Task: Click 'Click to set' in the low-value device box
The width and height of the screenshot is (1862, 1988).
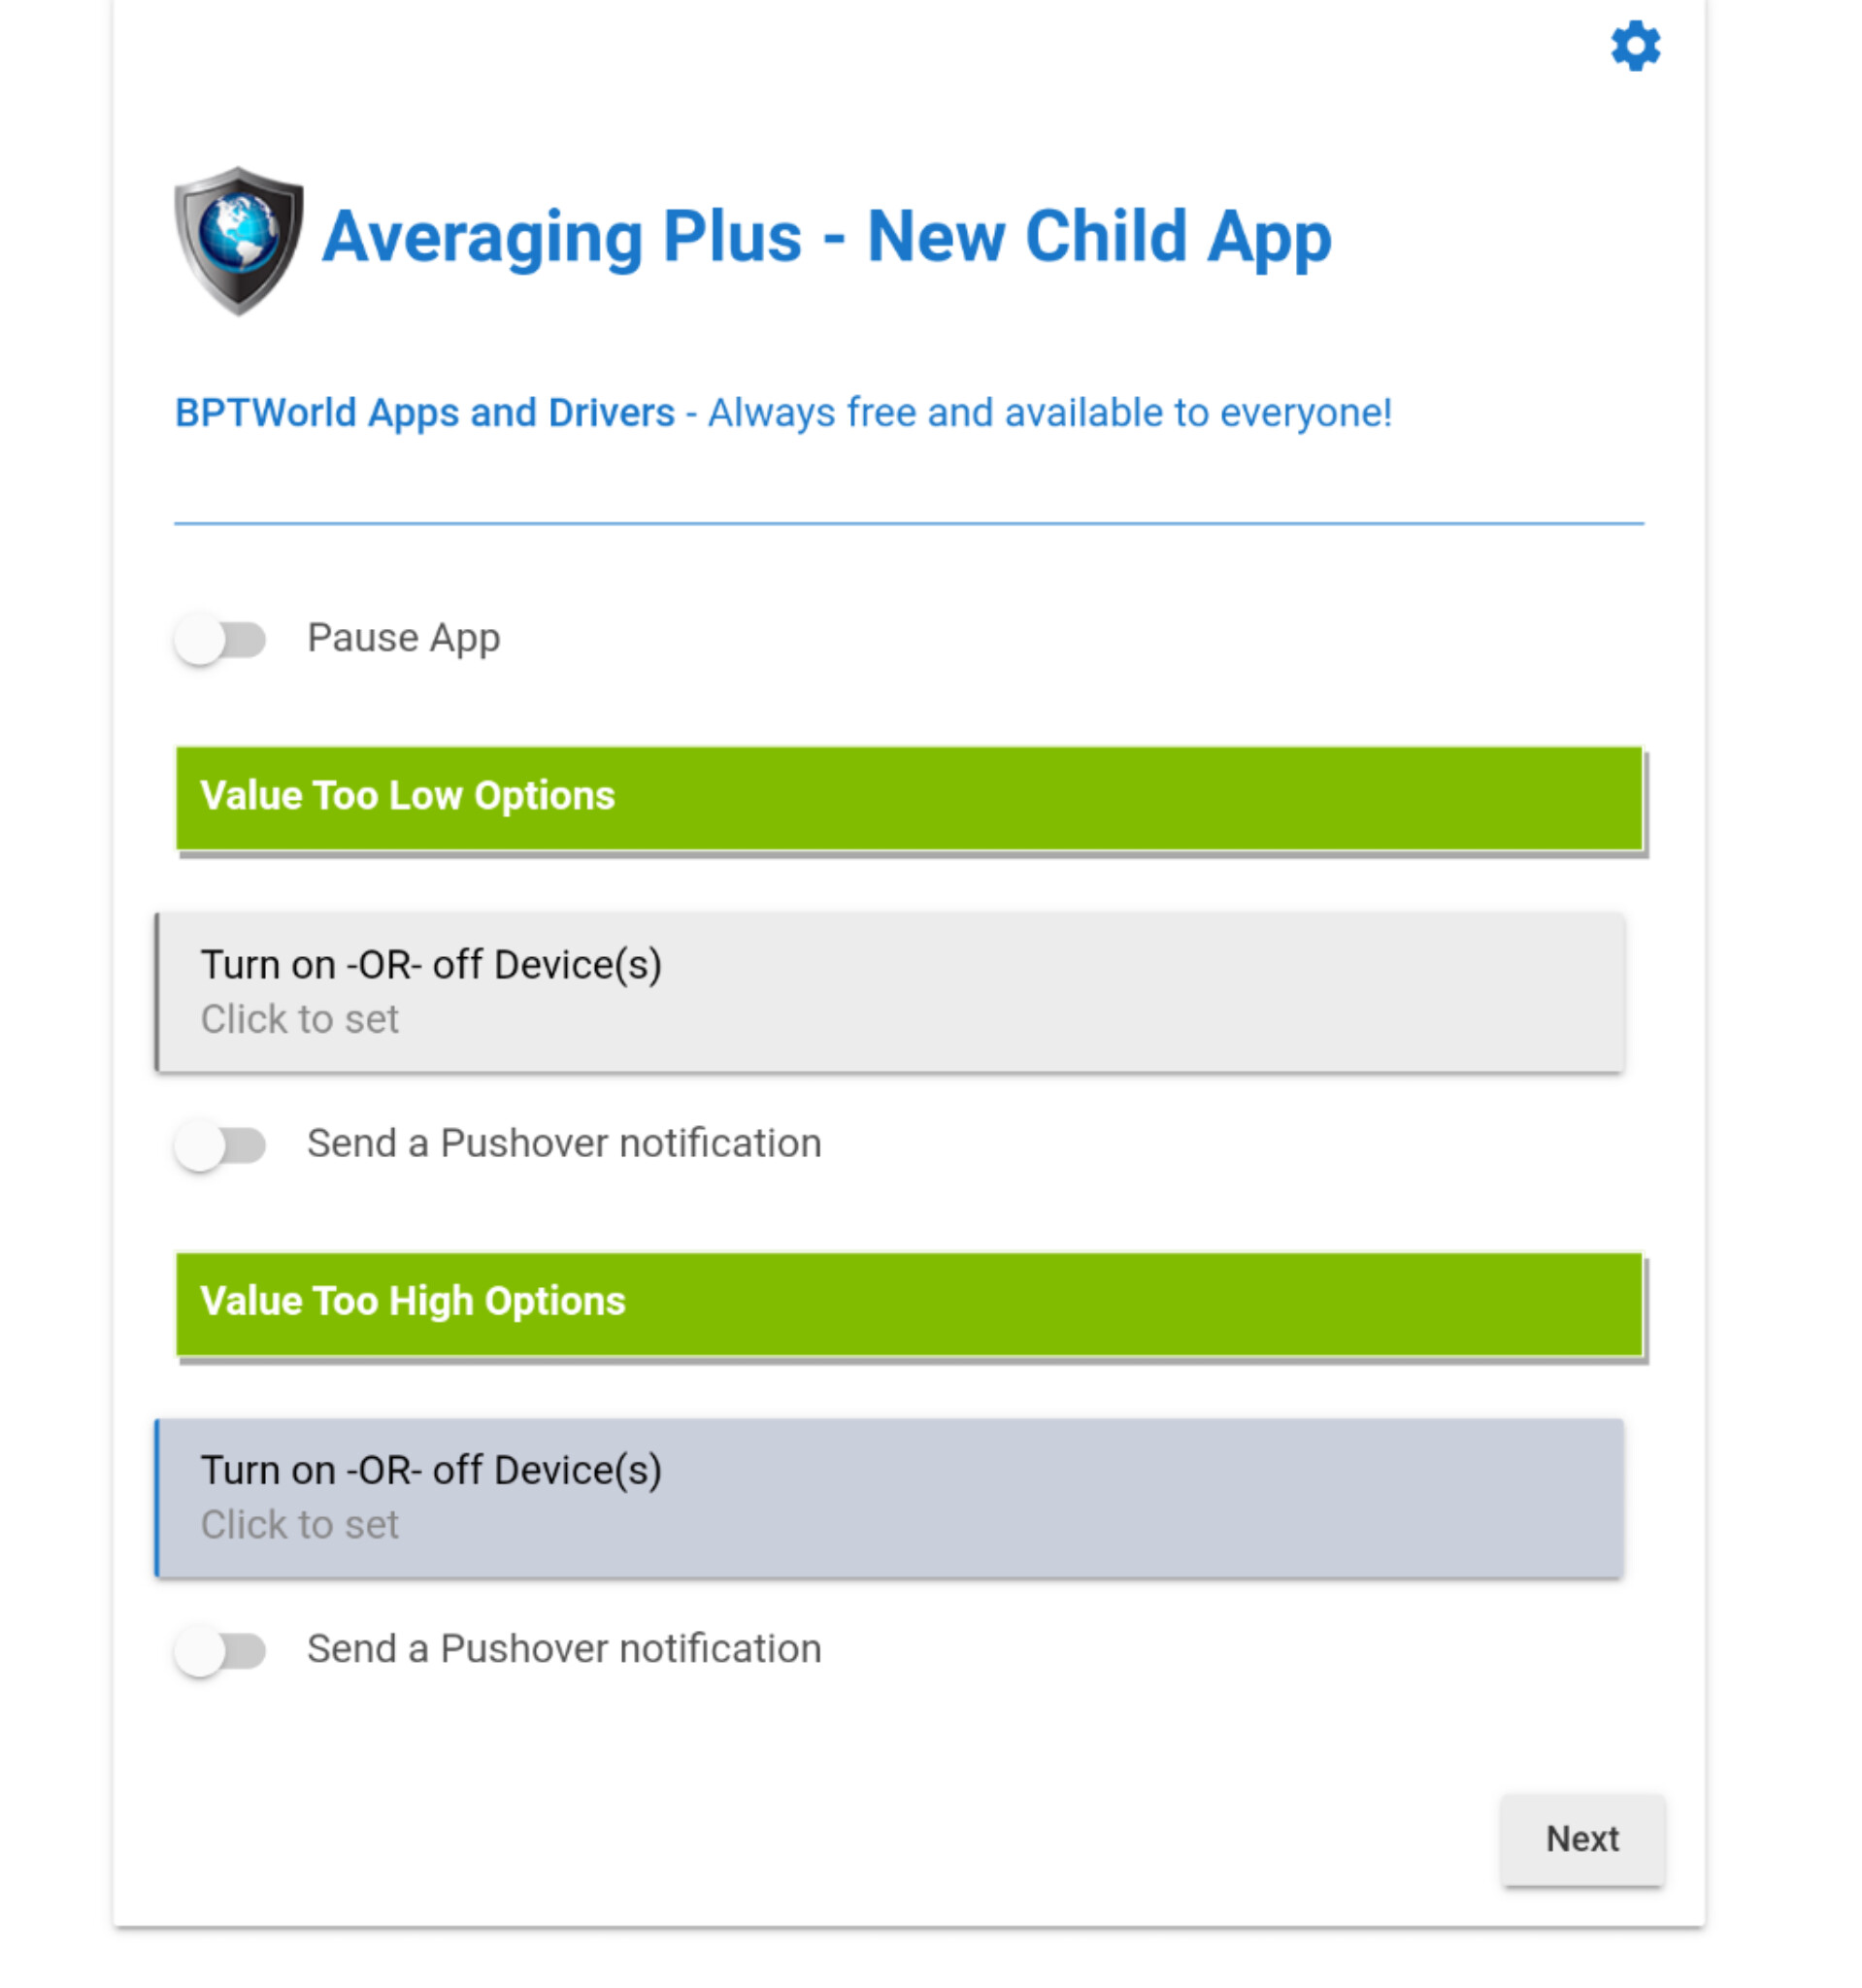Action: pyautogui.click(x=300, y=1019)
